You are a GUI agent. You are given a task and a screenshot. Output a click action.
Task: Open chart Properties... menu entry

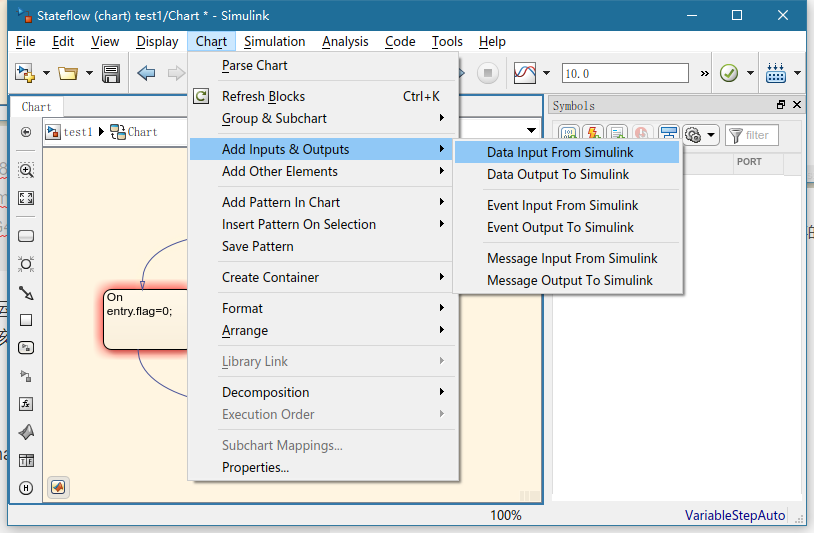324,467
